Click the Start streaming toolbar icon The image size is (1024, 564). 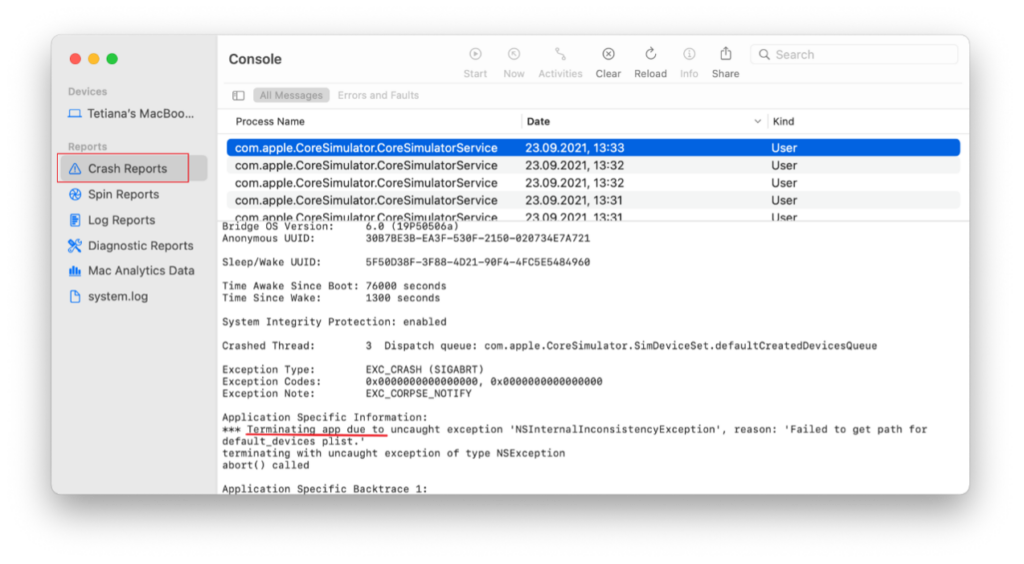475,54
